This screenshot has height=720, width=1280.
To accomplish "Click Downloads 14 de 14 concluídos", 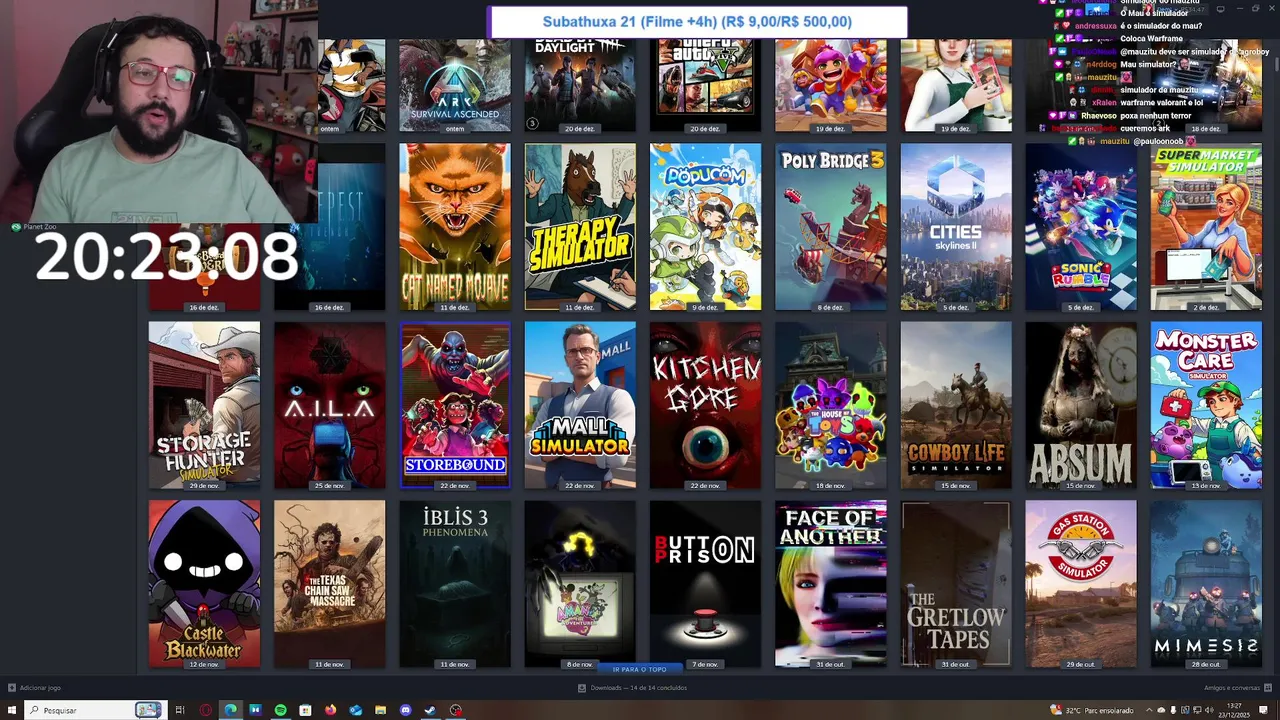I will [x=632, y=687].
